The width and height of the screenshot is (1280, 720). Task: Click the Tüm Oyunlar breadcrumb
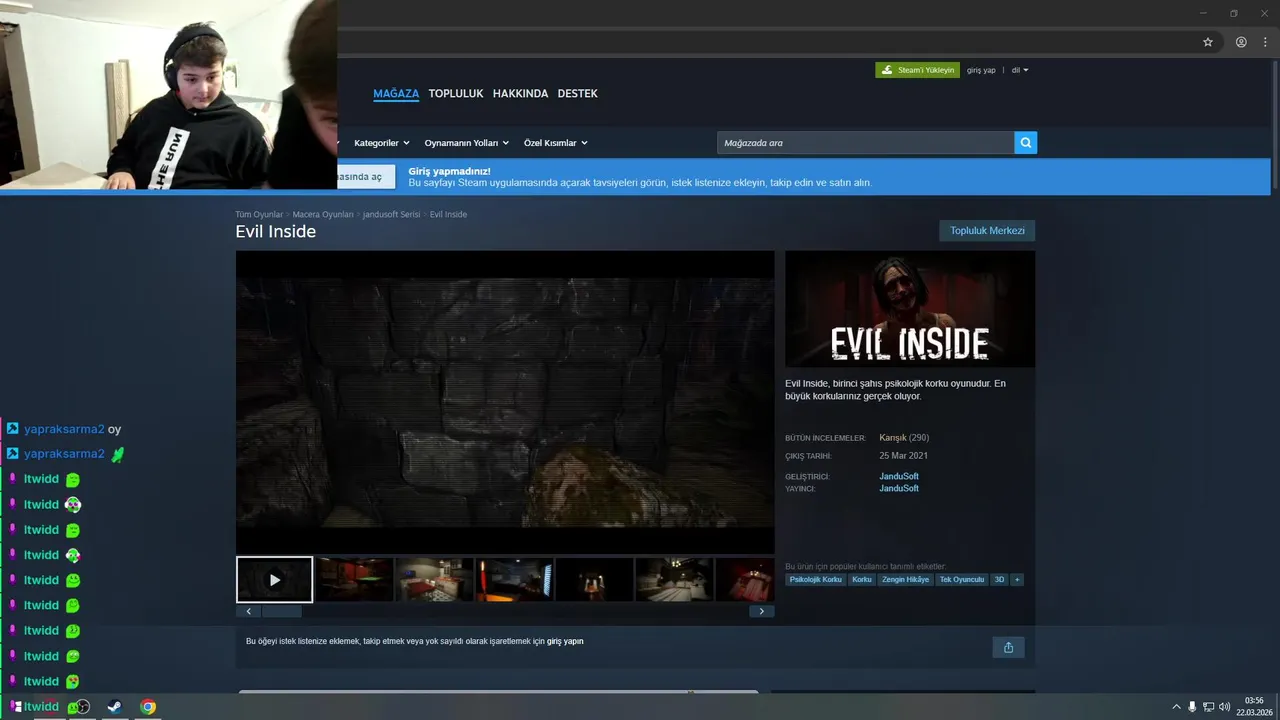(259, 214)
